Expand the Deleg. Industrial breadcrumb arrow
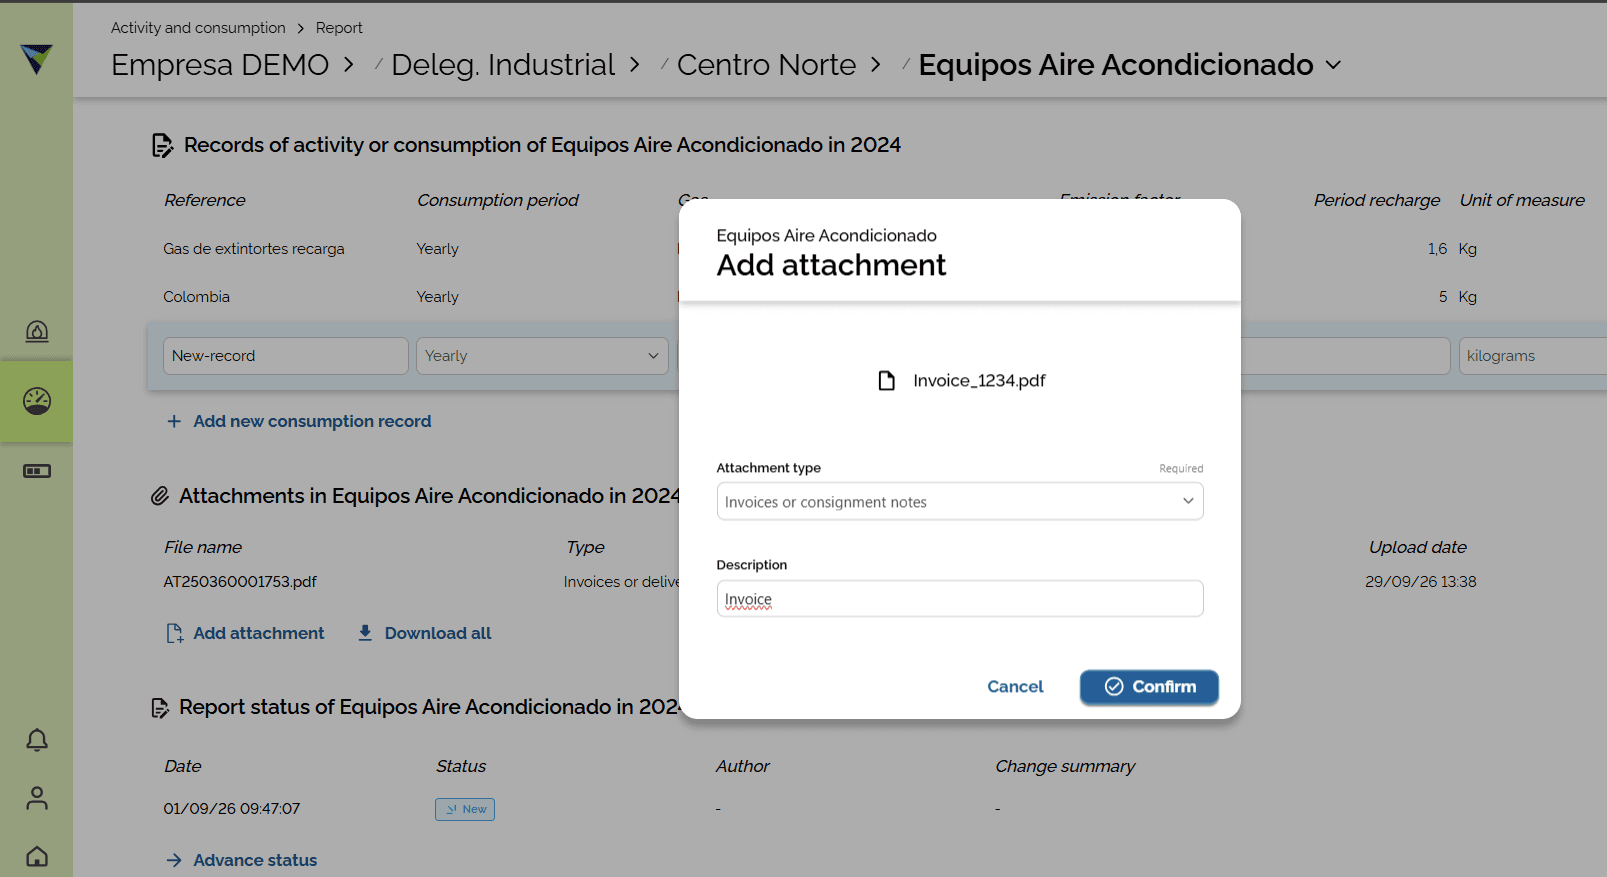Screen dimensions: 1607x877 point(634,65)
